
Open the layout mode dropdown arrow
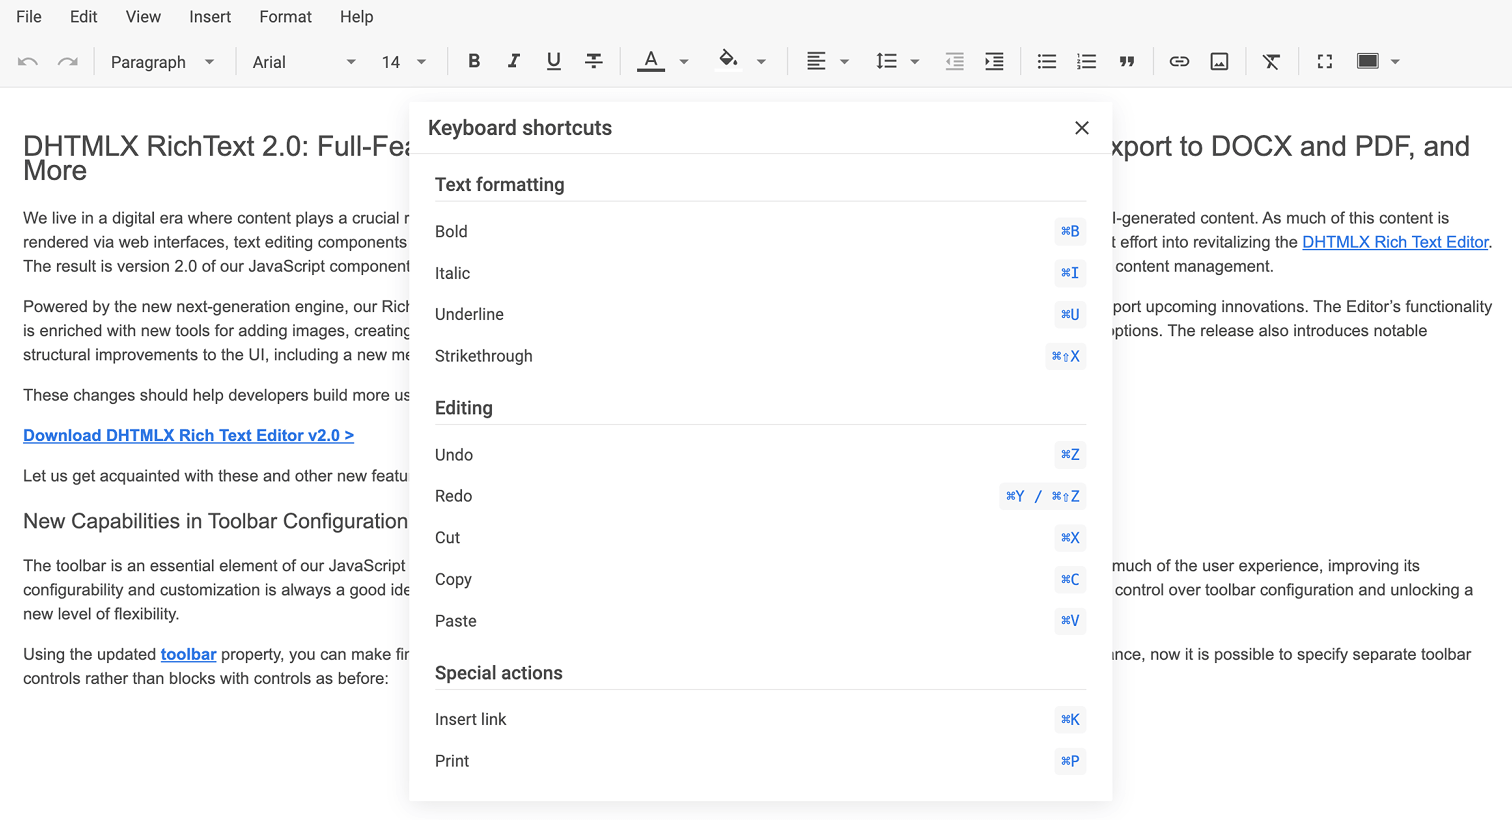[1395, 62]
